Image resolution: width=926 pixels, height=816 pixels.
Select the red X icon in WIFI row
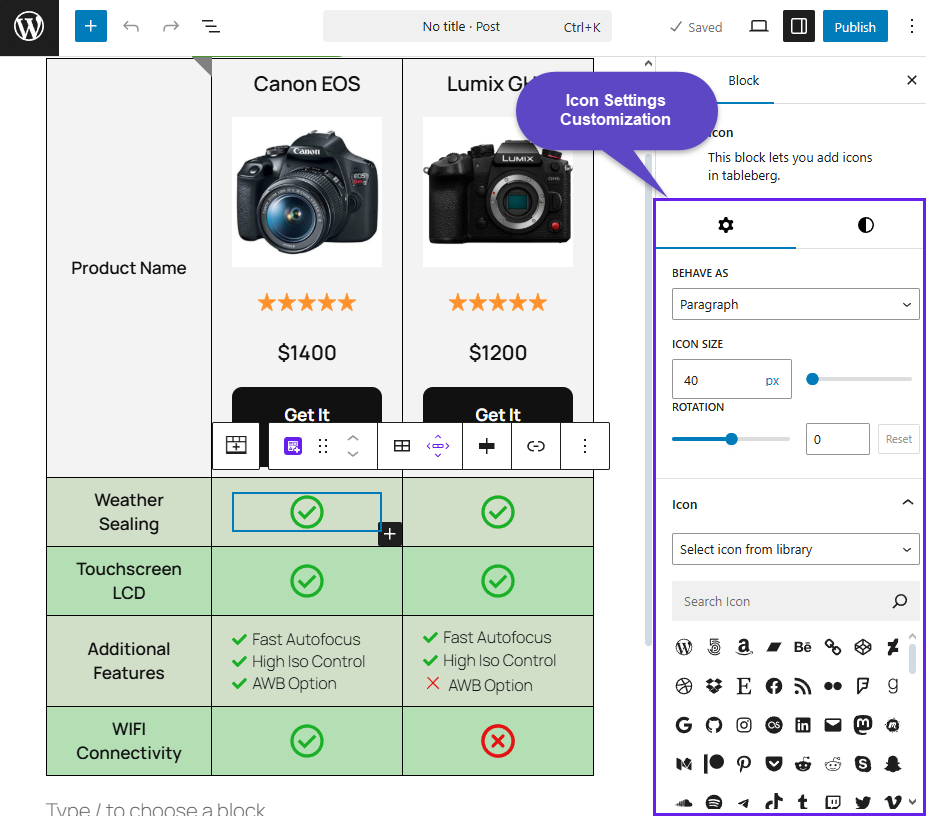498,741
